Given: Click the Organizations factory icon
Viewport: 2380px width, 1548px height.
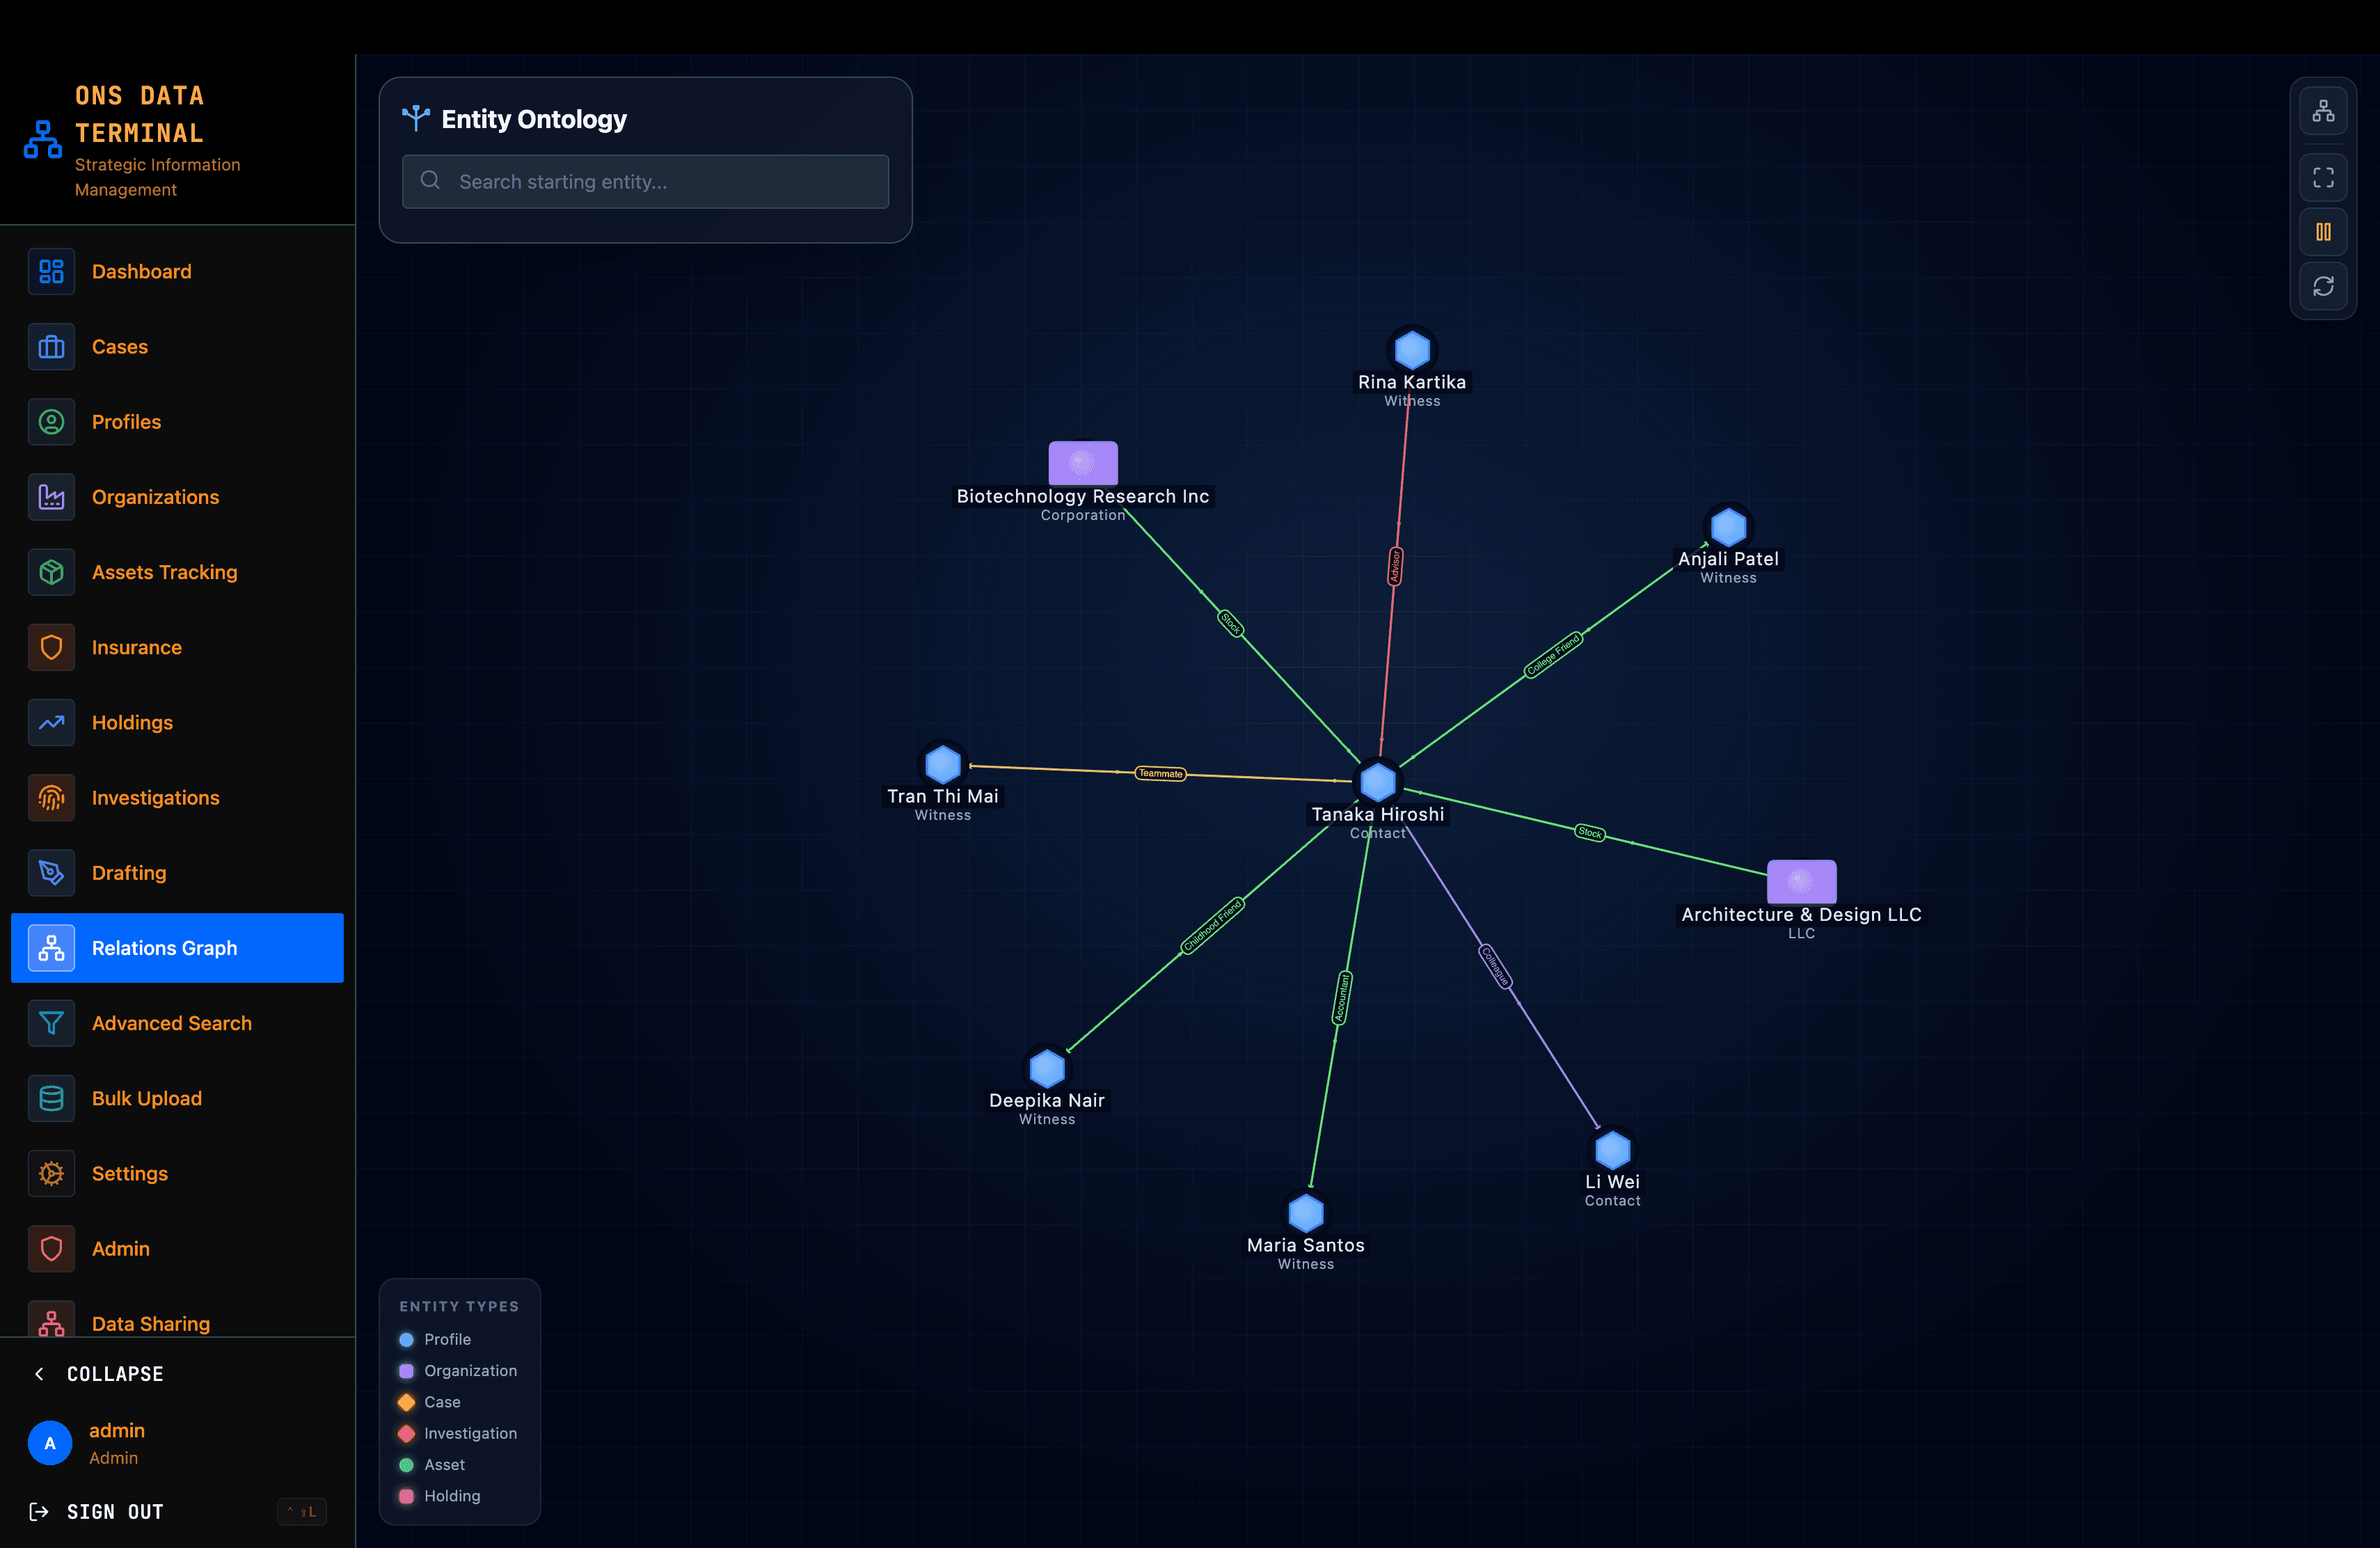Looking at the screenshot, I should pyautogui.click(x=51, y=497).
